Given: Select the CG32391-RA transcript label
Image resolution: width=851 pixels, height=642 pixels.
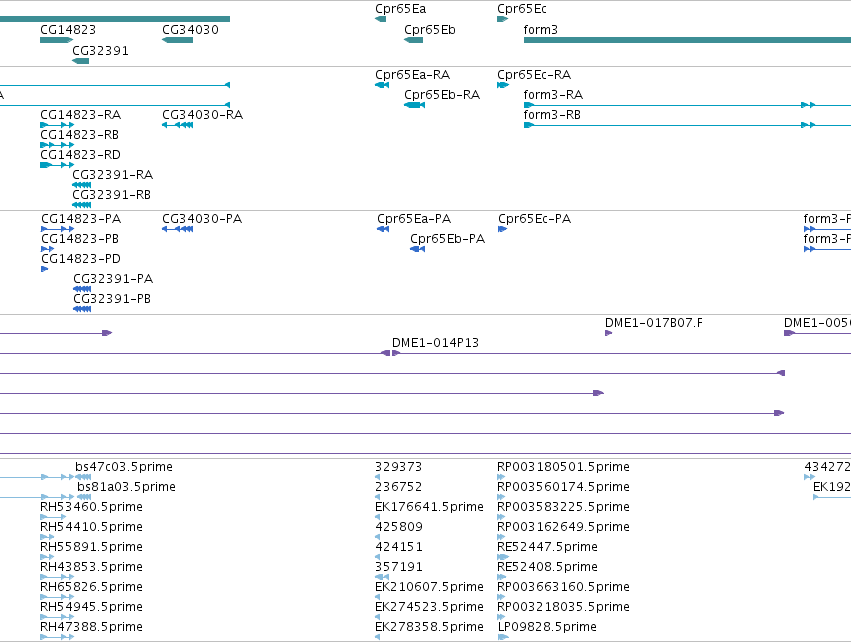Looking at the screenshot, I should 112,175.
